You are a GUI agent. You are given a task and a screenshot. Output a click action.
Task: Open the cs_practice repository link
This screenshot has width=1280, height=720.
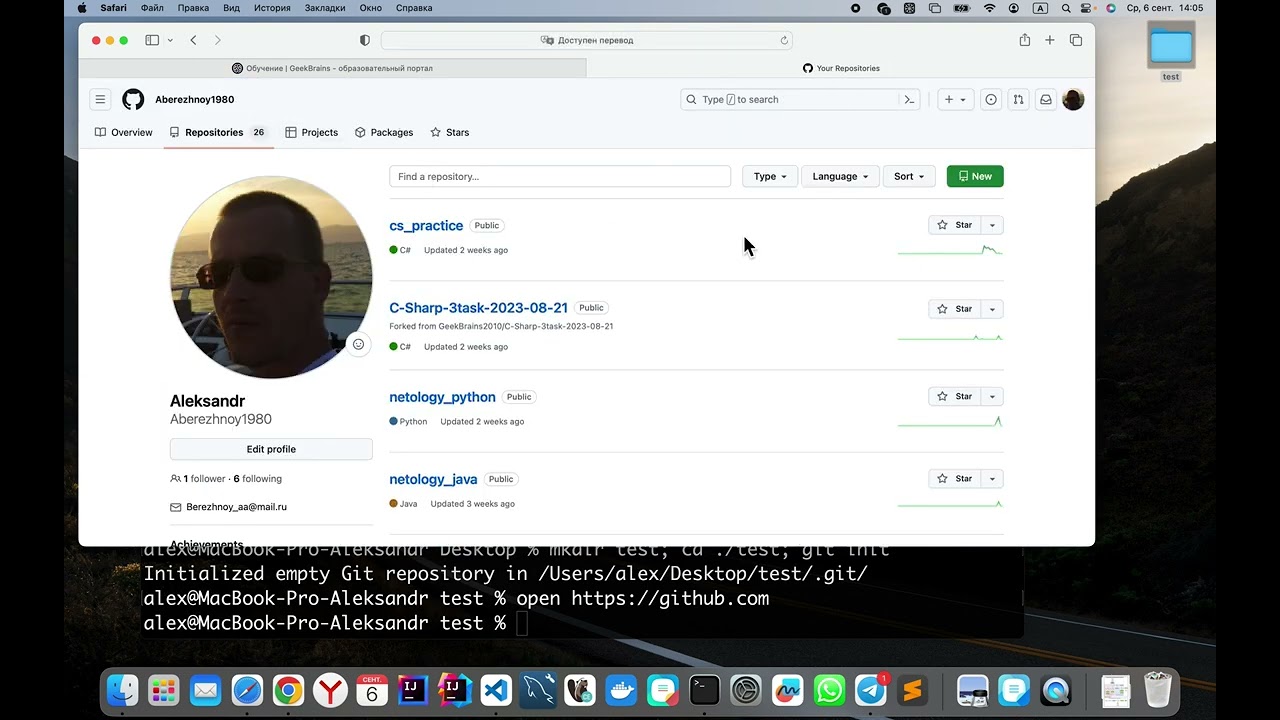pyautogui.click(x=426, y=226)
